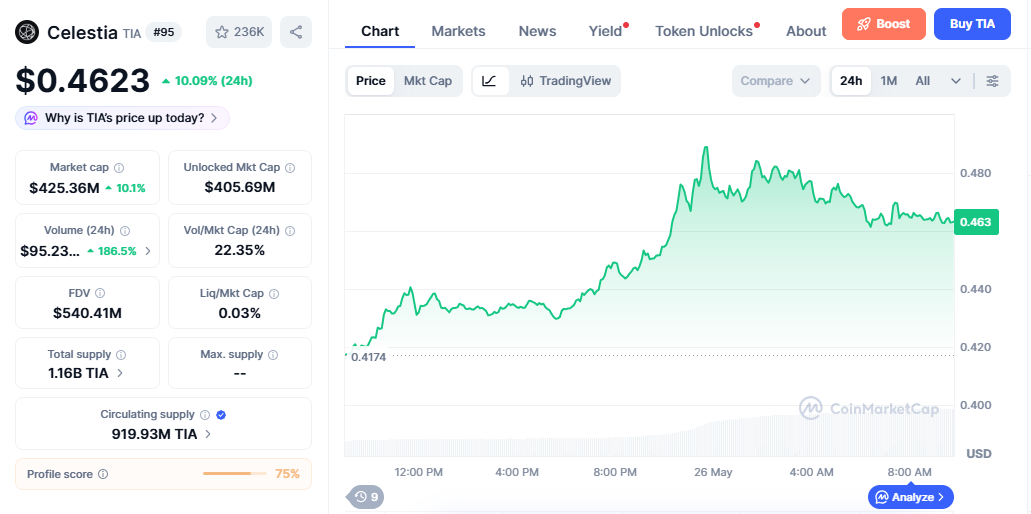The width and height of the screenshot is (1031, 514).
Task: Switch to line chart view icon
Action: tap(490, 81)
